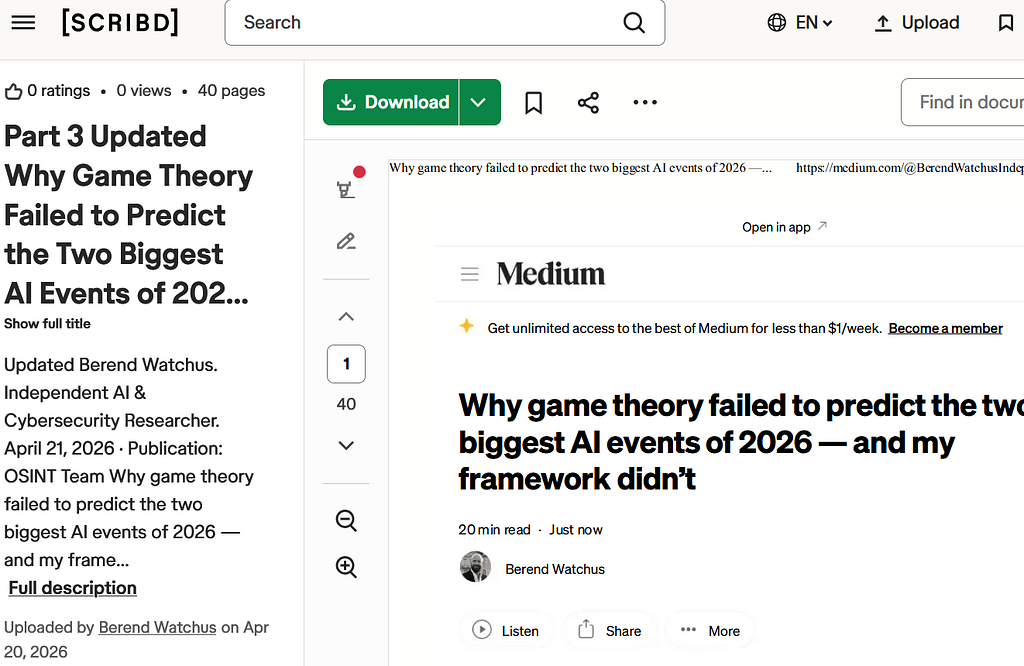Screen dimensions: 1024x666
Task: Click the globe language icon
Action: coord(776,23)
